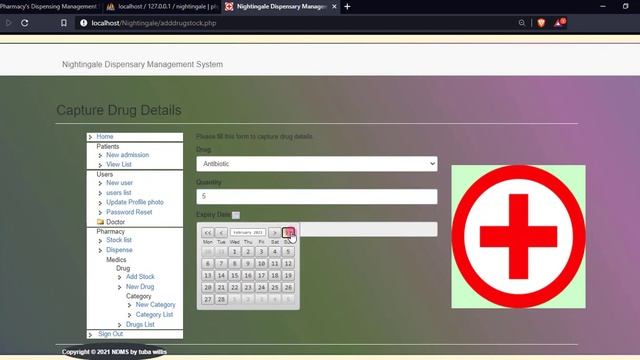Pick day 28 in the calendar
640x360 pixels.
[x=221, y=299]
